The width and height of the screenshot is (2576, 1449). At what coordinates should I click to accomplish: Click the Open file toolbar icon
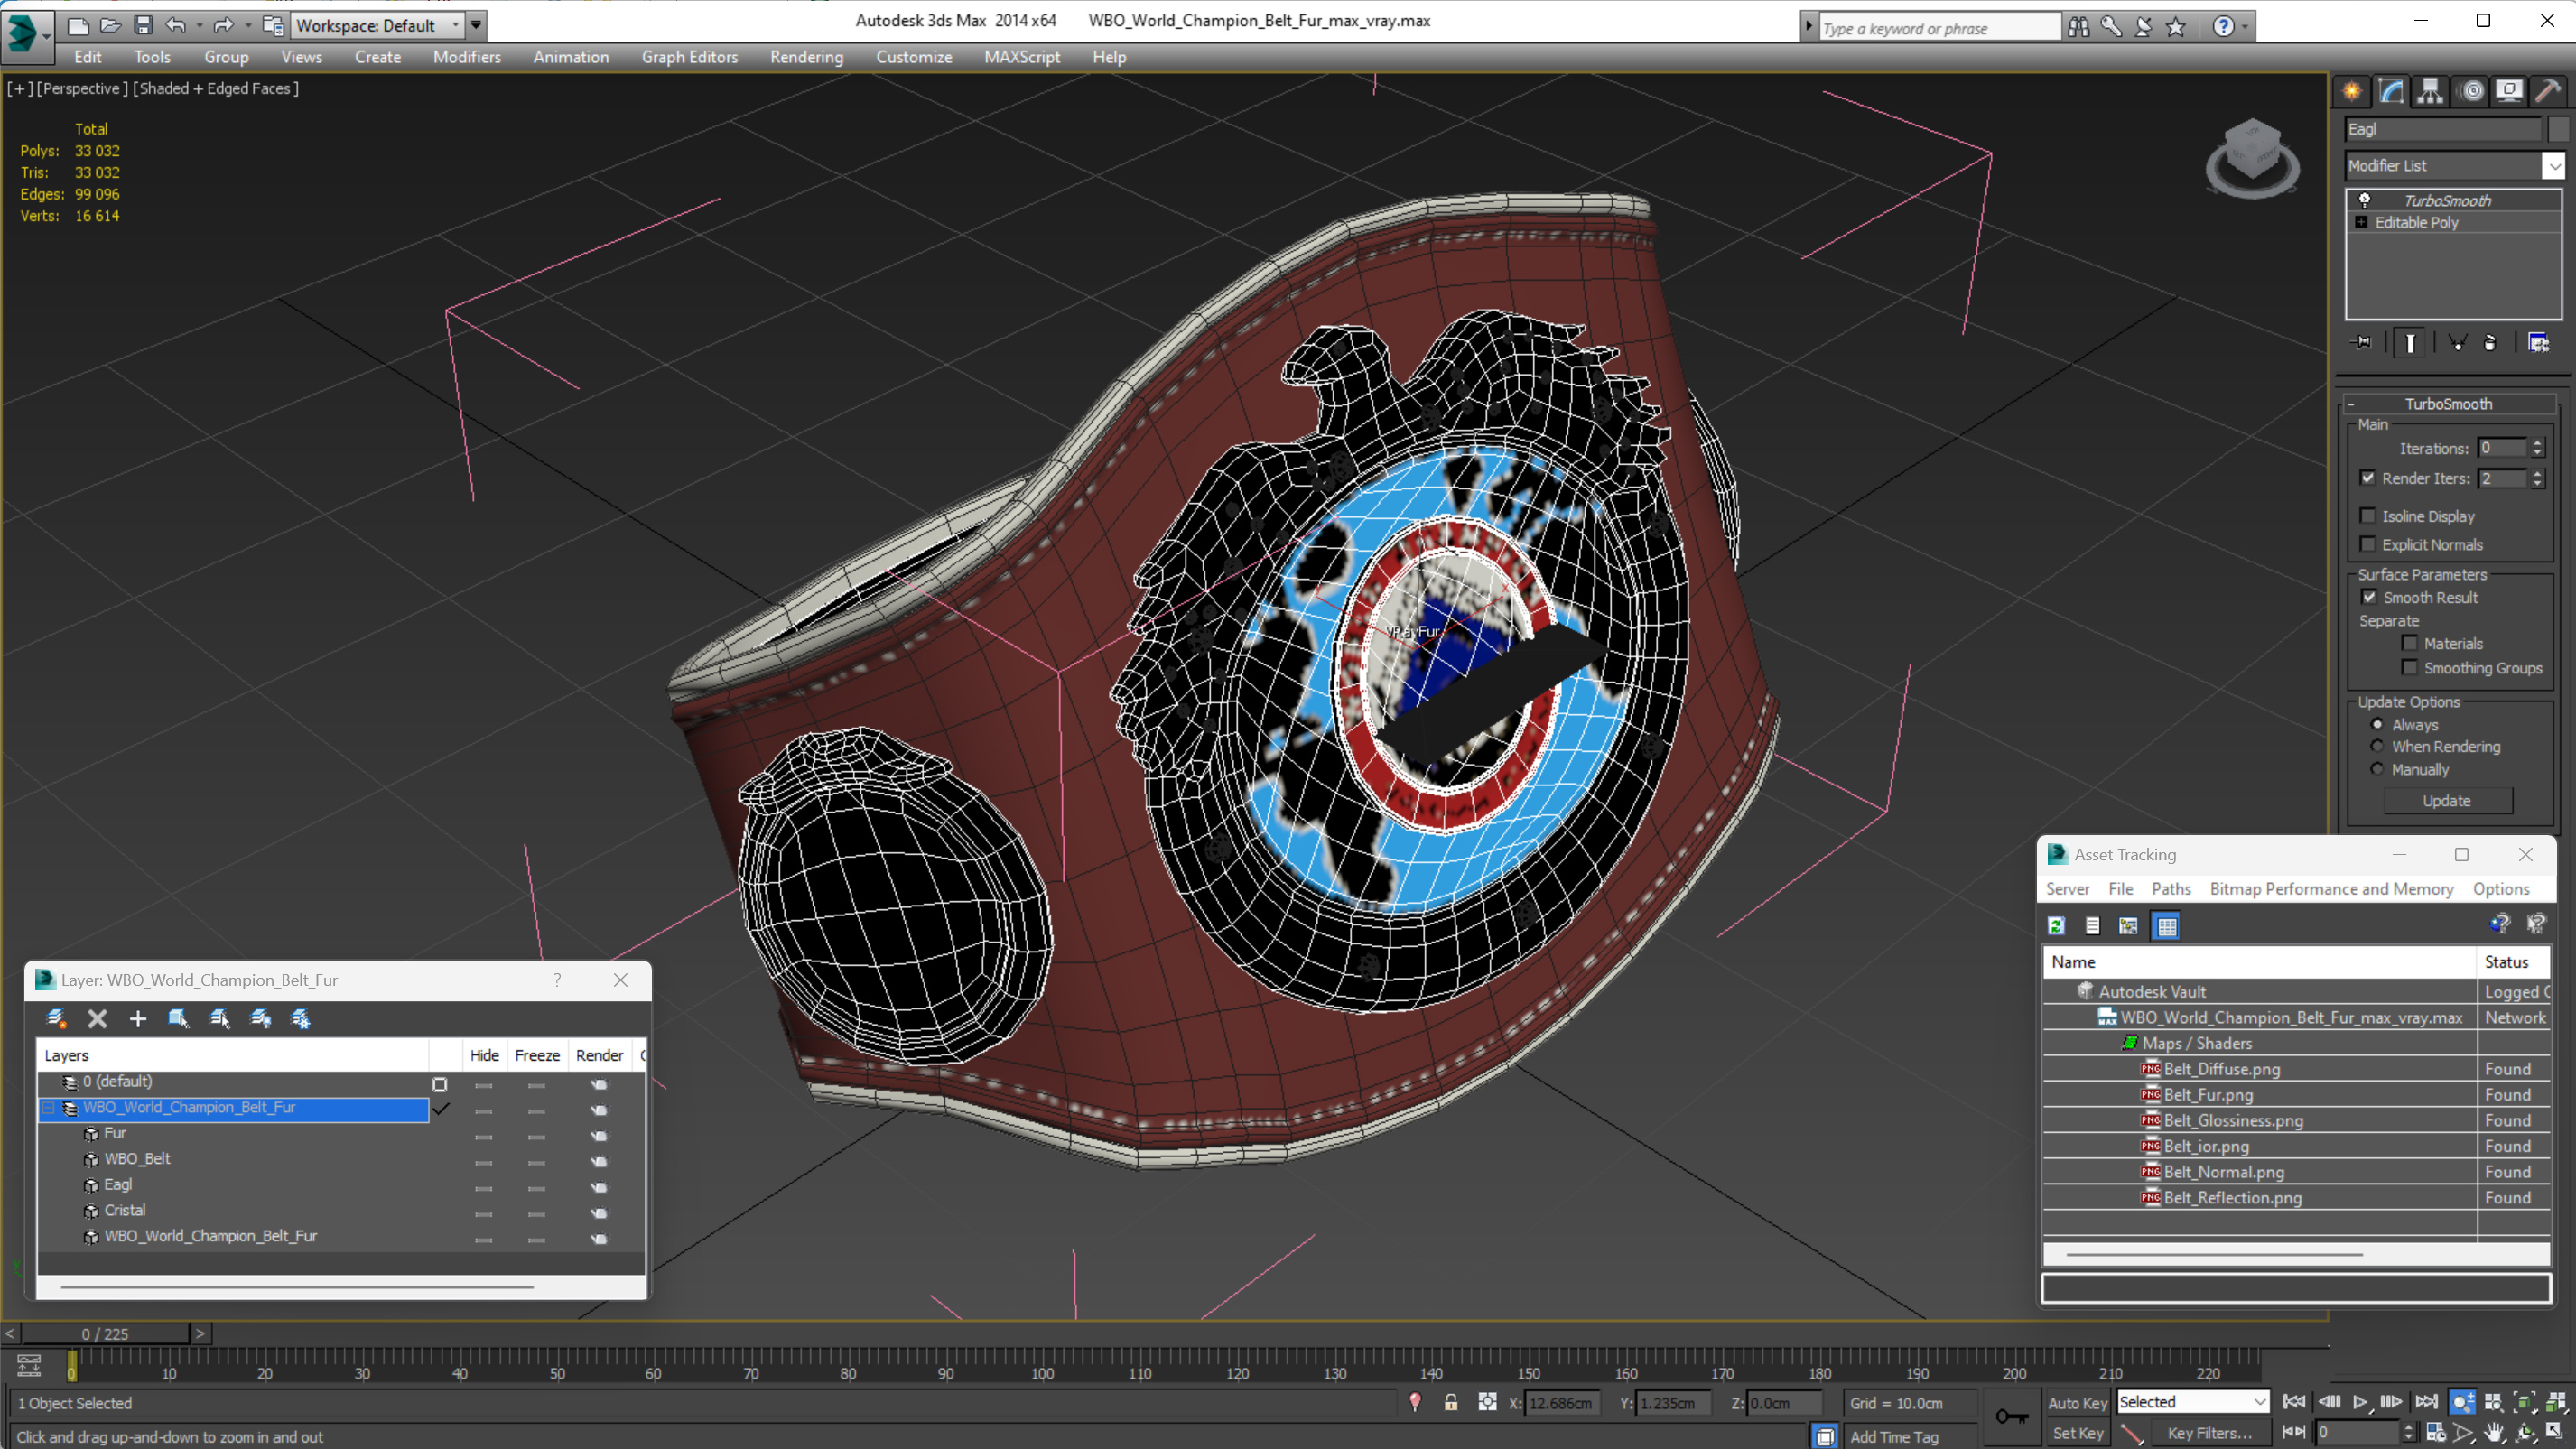(x=111, y=25)
